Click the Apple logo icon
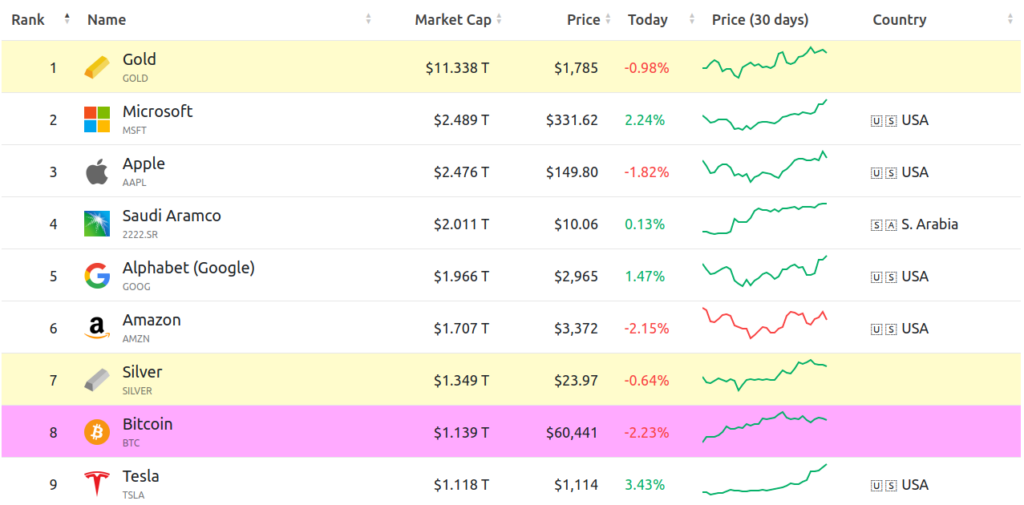The height and width of the screenshot is (505, 1024). (97, 172)
